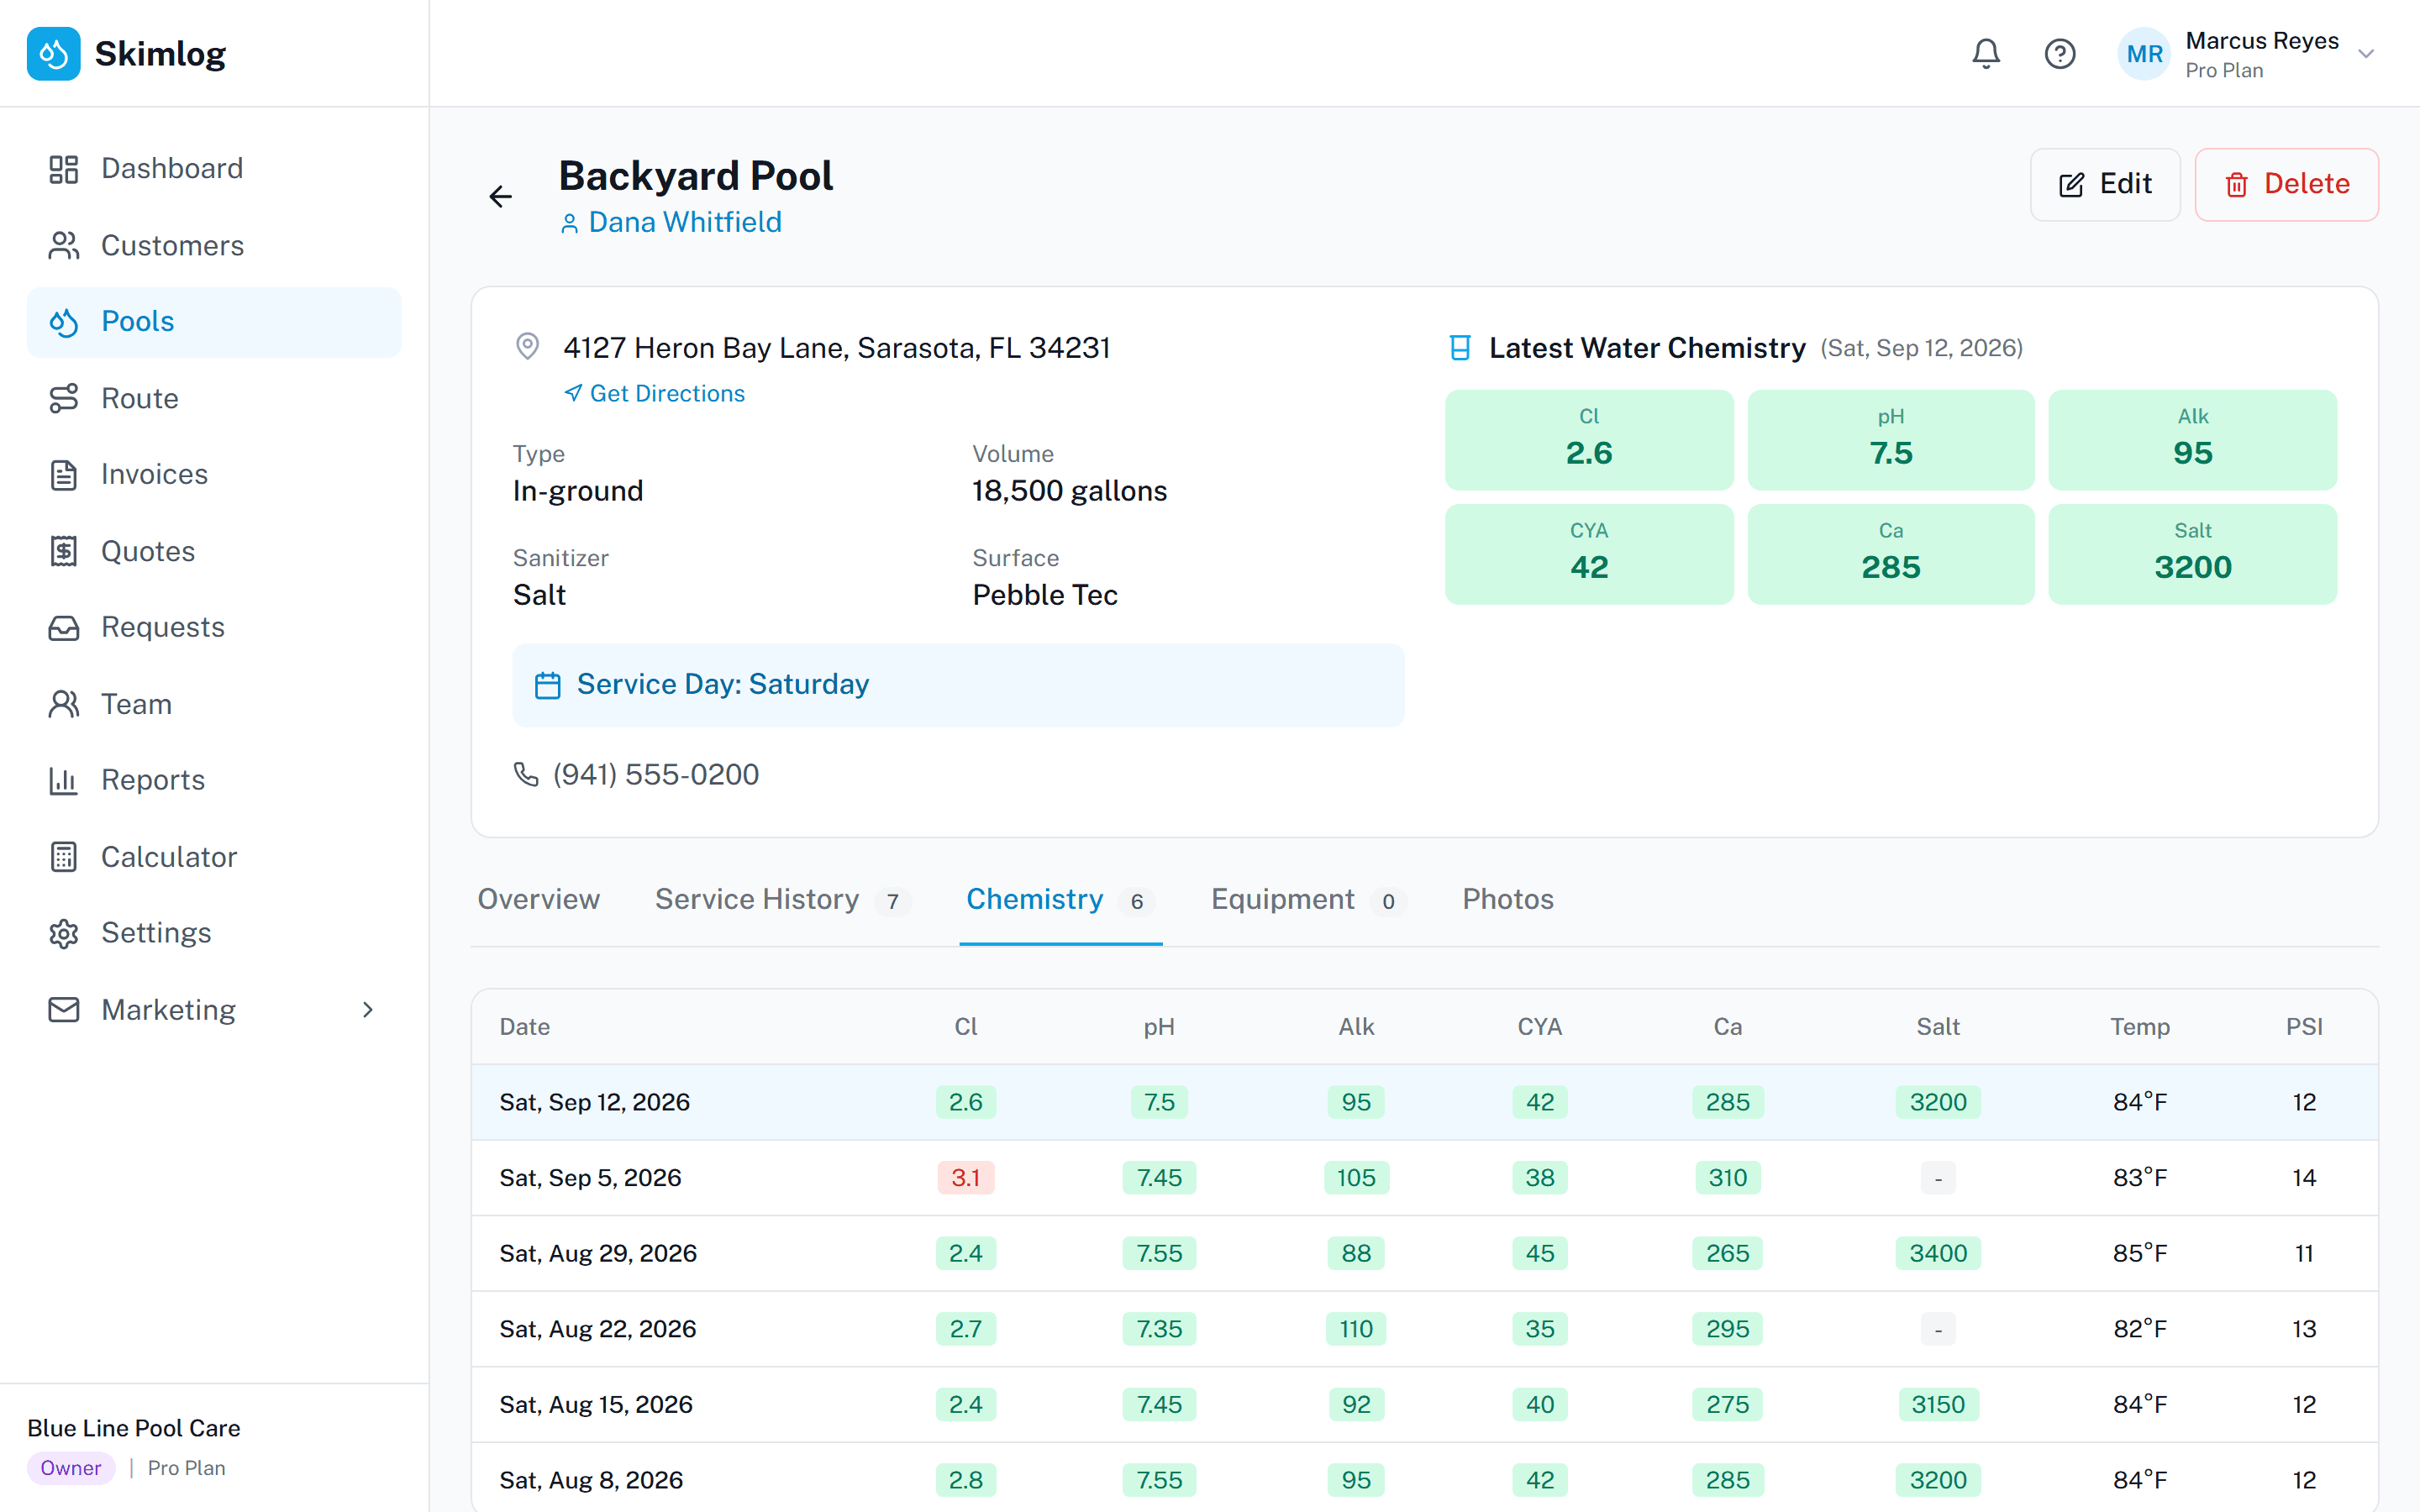The height and width of the screenshot is (1512, 2420).
Task: Click the Dashboard grid icon
Action: (64, 169)
